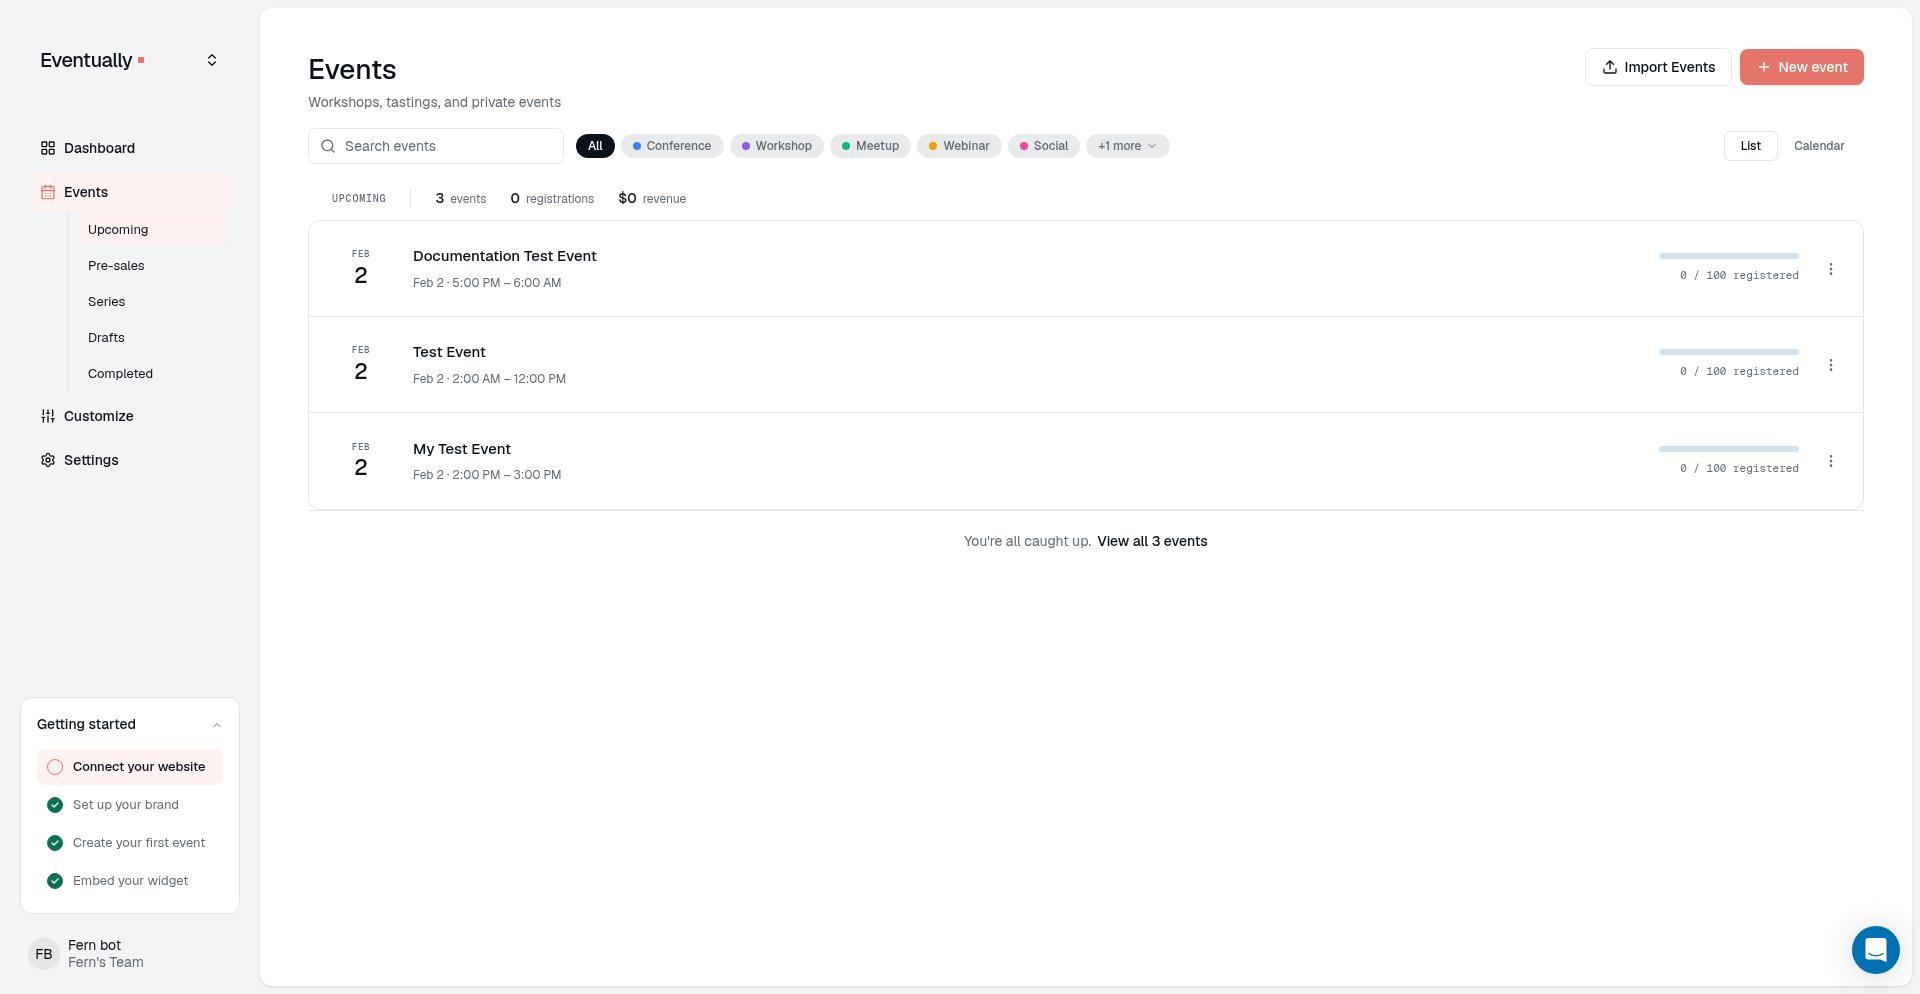1920x994 pixels.
Task: Filter events by Webinar
Action: click(x=959, y=146)
